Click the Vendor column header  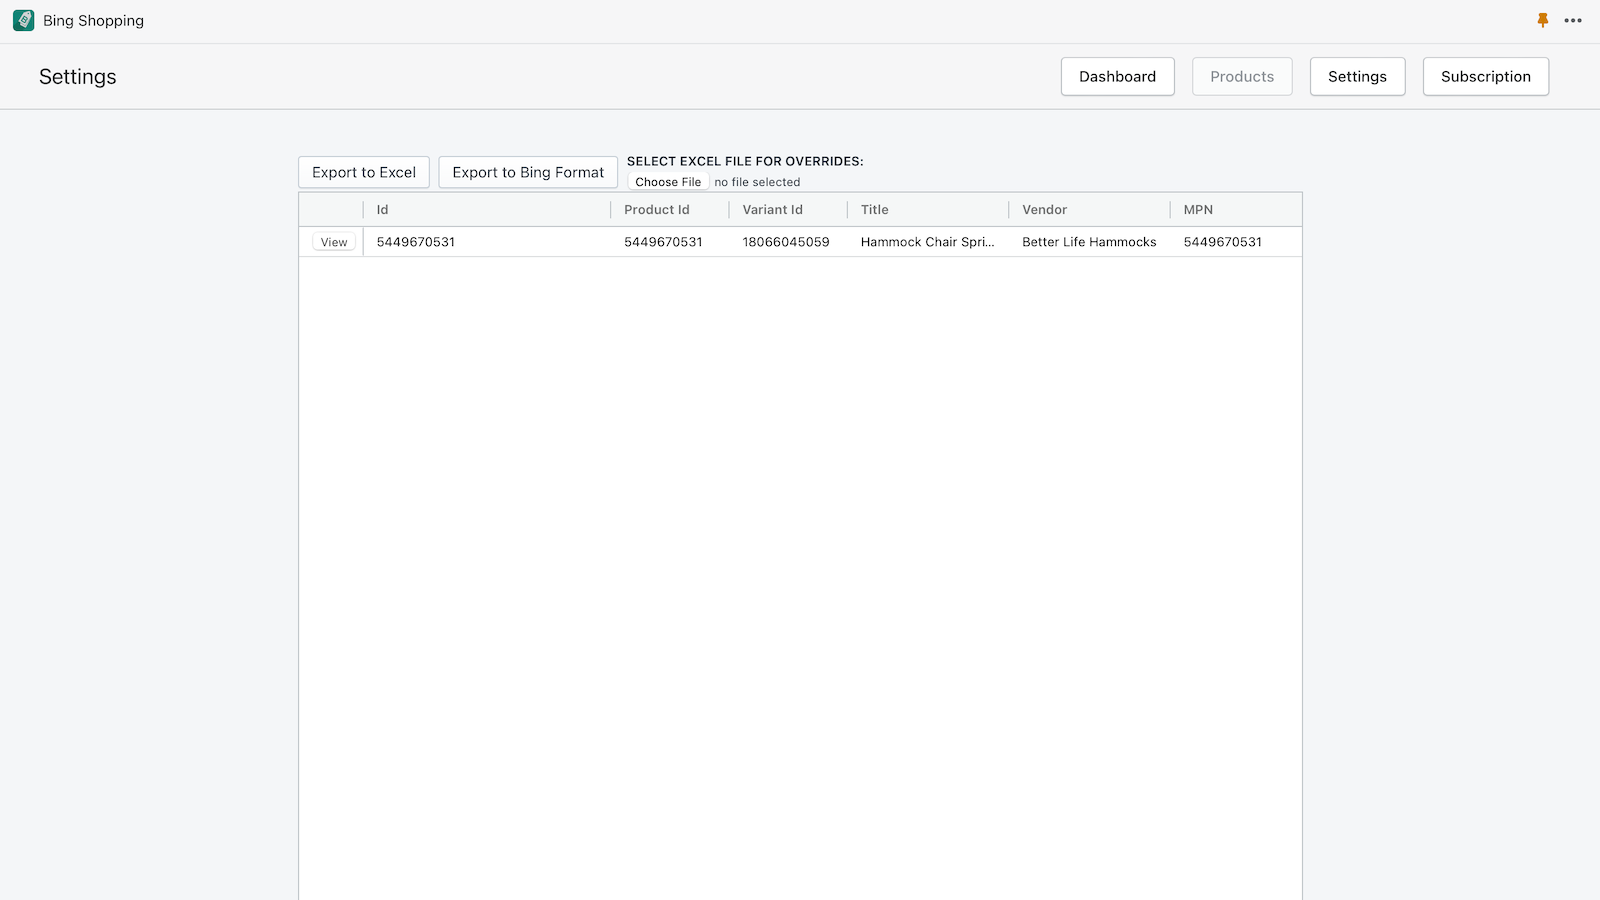1044,209
